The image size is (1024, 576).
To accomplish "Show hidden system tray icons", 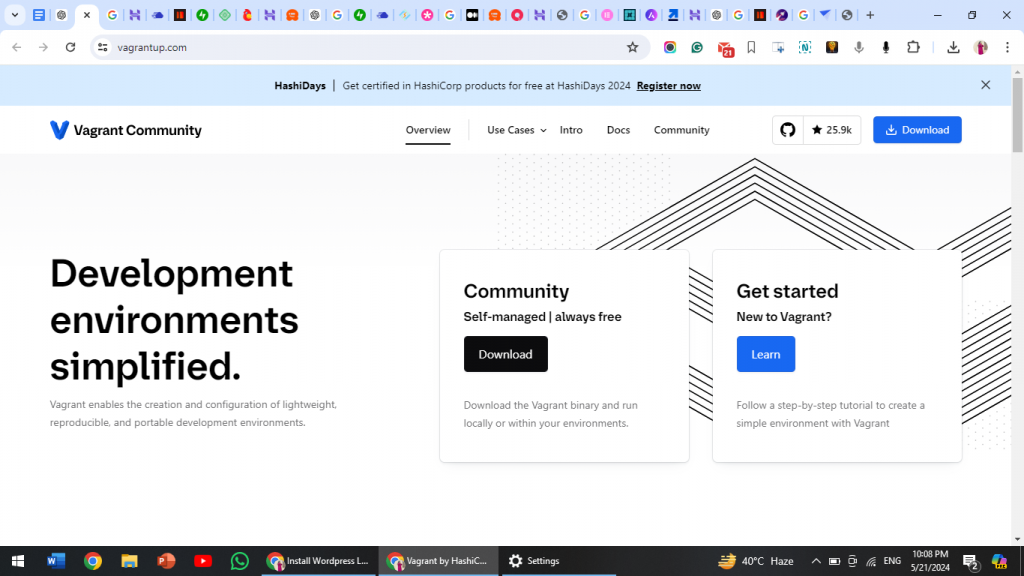I will pyautogui.click(x=816, y=561).
